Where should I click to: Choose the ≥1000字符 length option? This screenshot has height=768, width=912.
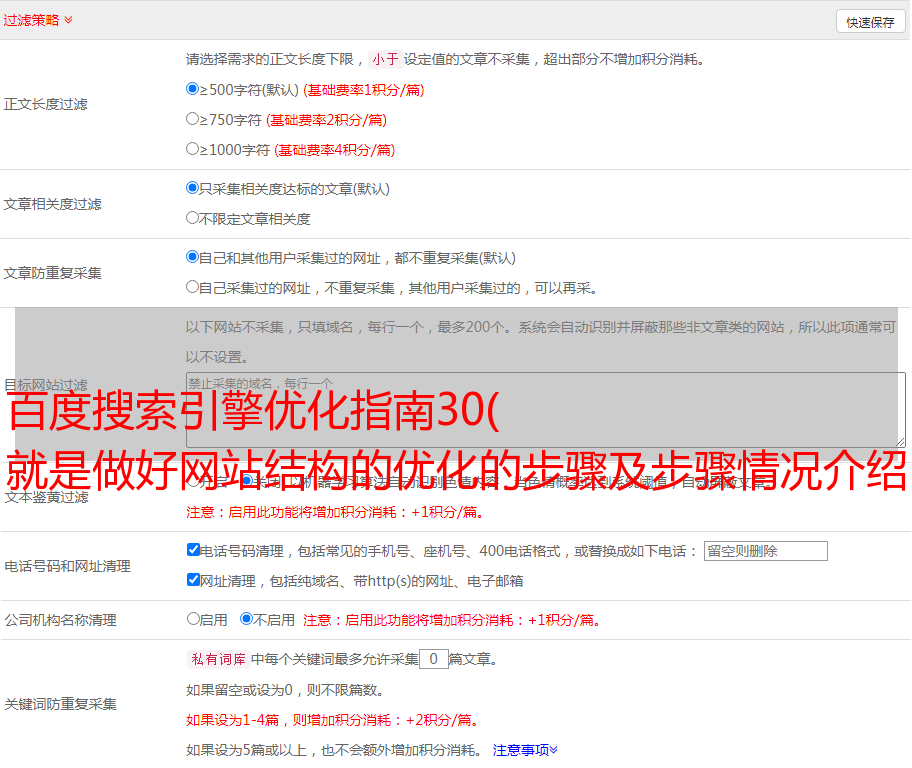pos(193,149)
